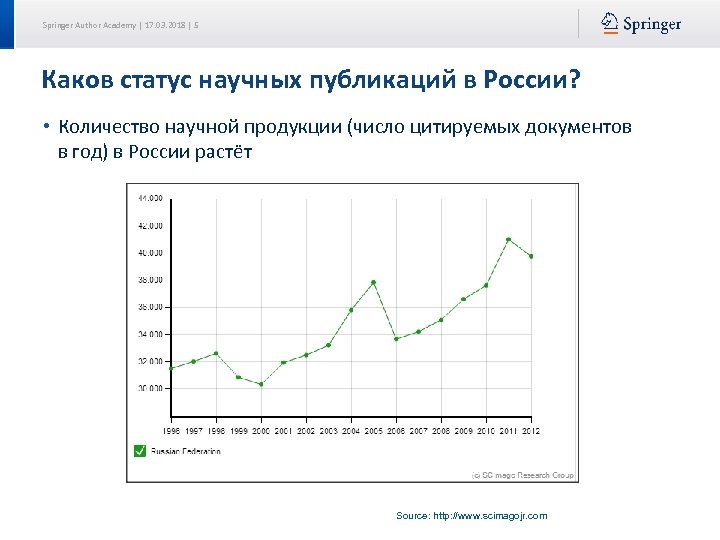The height and width of the screenshot is (540, 720).
Task: Click the '2012' x-axis label
Action: pos(531,431)
